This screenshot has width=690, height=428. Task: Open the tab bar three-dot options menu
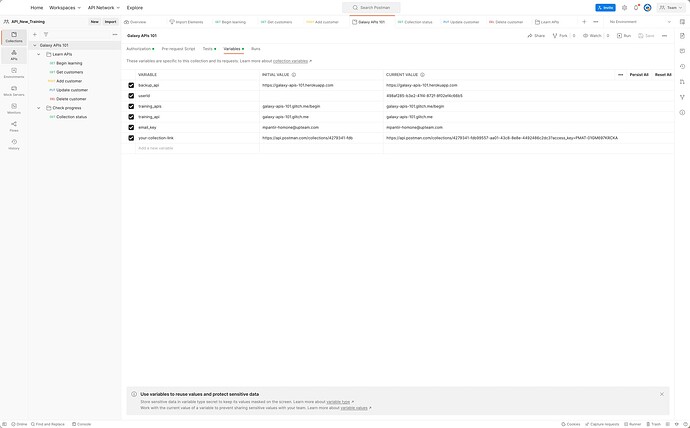[x=595, y=22]
